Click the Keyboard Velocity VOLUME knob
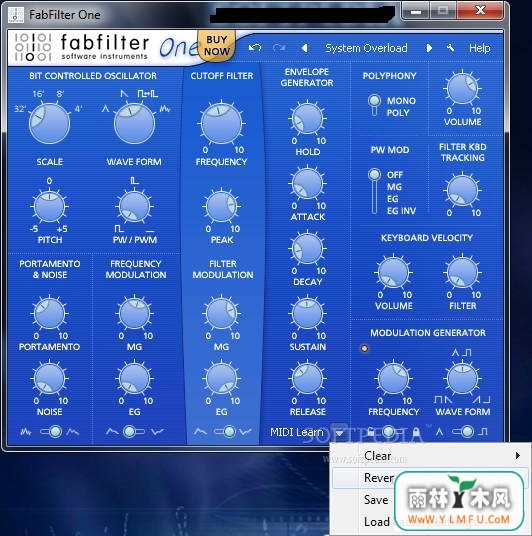Viewport: 532px width, 536px height. 394,273
